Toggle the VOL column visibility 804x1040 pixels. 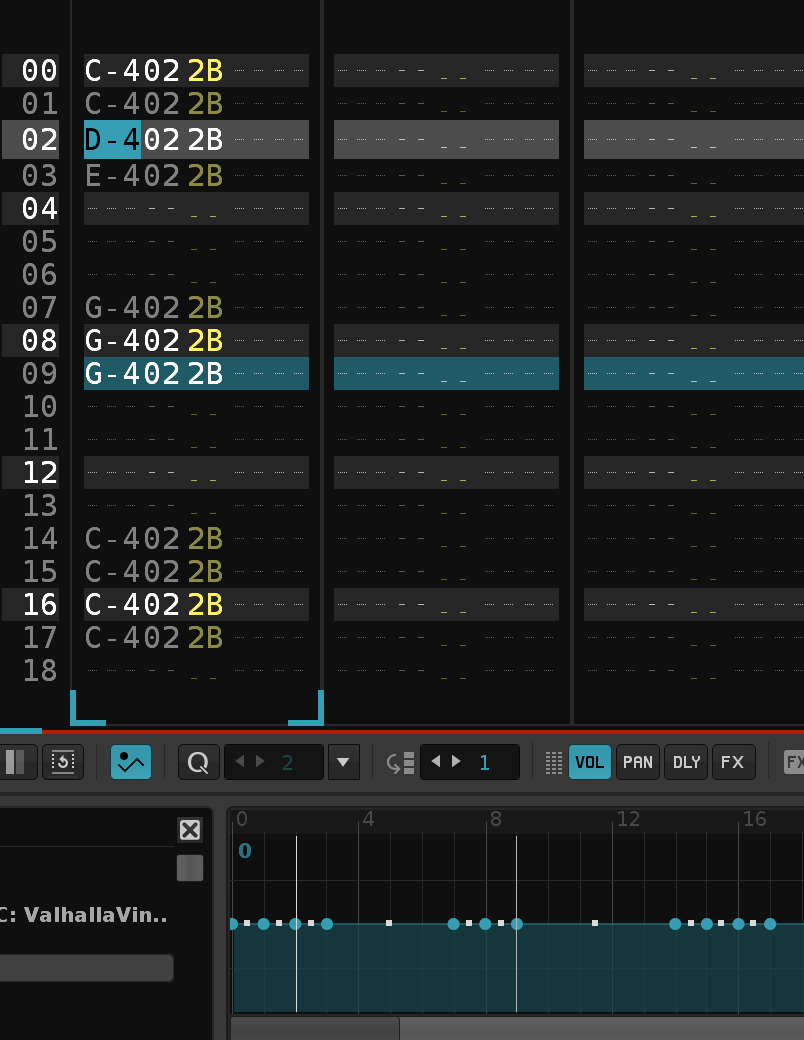click(x=590, y=762)
